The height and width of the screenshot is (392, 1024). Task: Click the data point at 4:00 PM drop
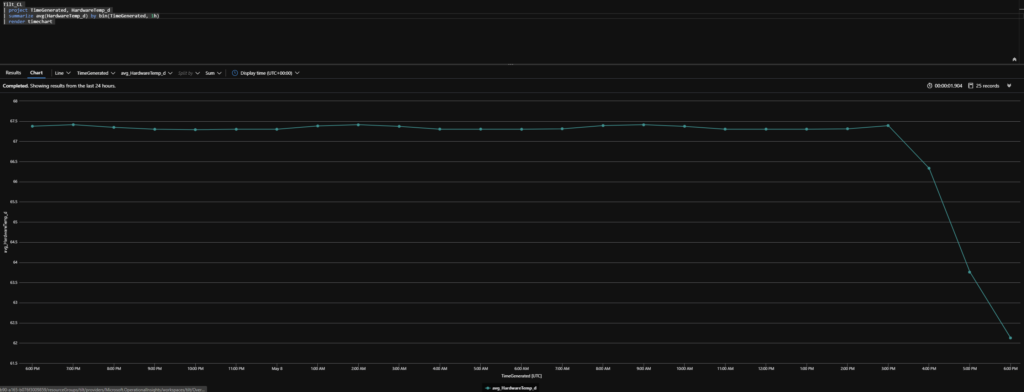pos(929,169)
